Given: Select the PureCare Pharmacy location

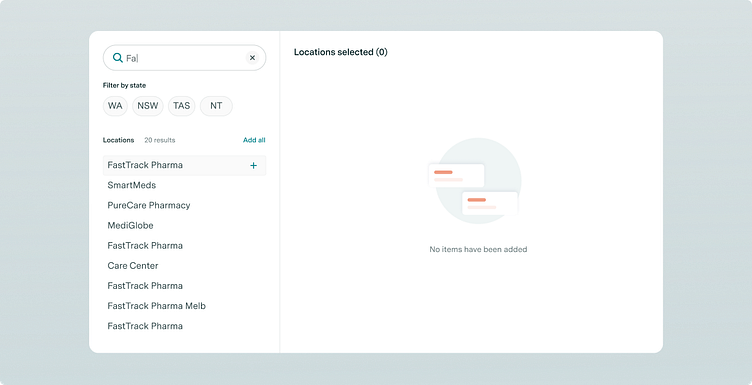Looking at the screenshot, I should click(184, 205).
